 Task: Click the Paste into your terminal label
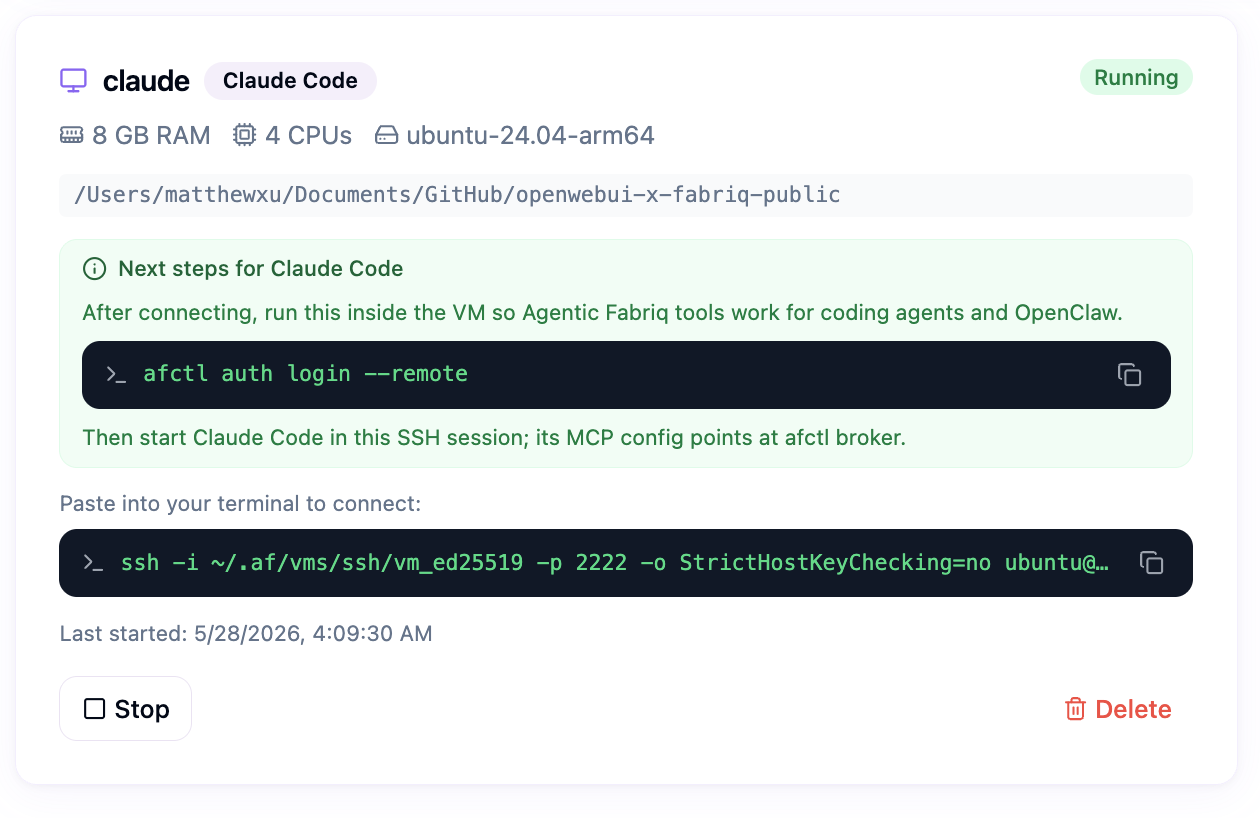(240, 503)
